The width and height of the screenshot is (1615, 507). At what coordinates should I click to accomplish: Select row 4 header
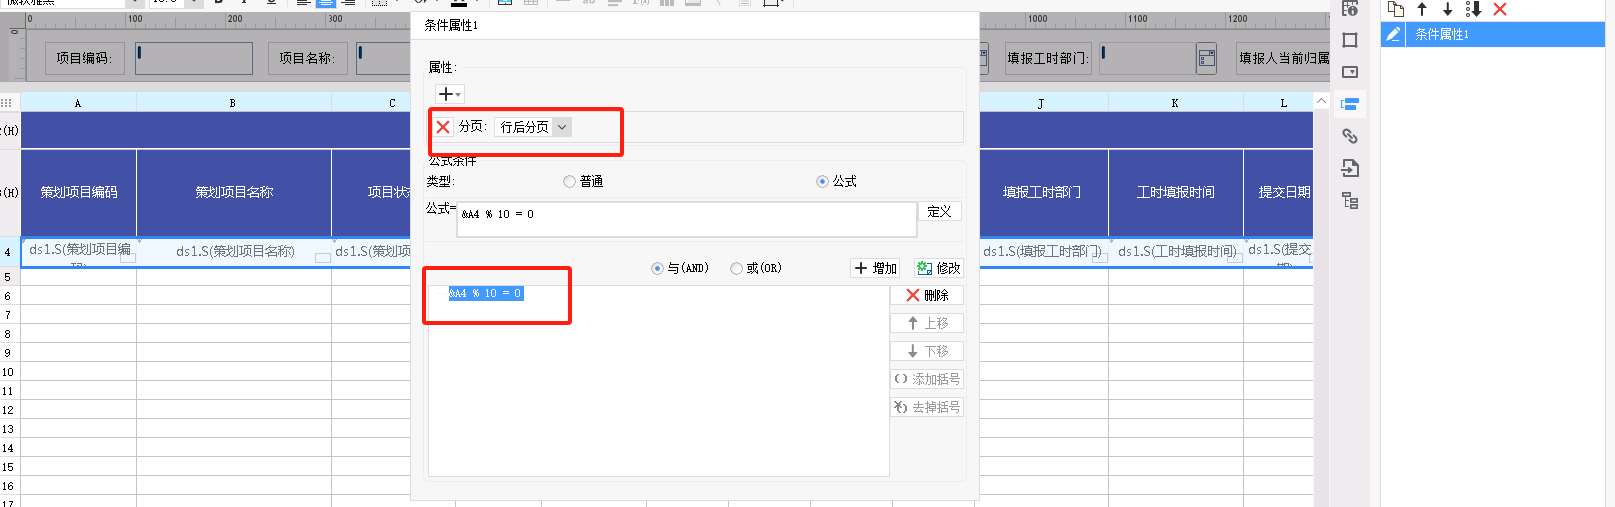tap(9, 252)
